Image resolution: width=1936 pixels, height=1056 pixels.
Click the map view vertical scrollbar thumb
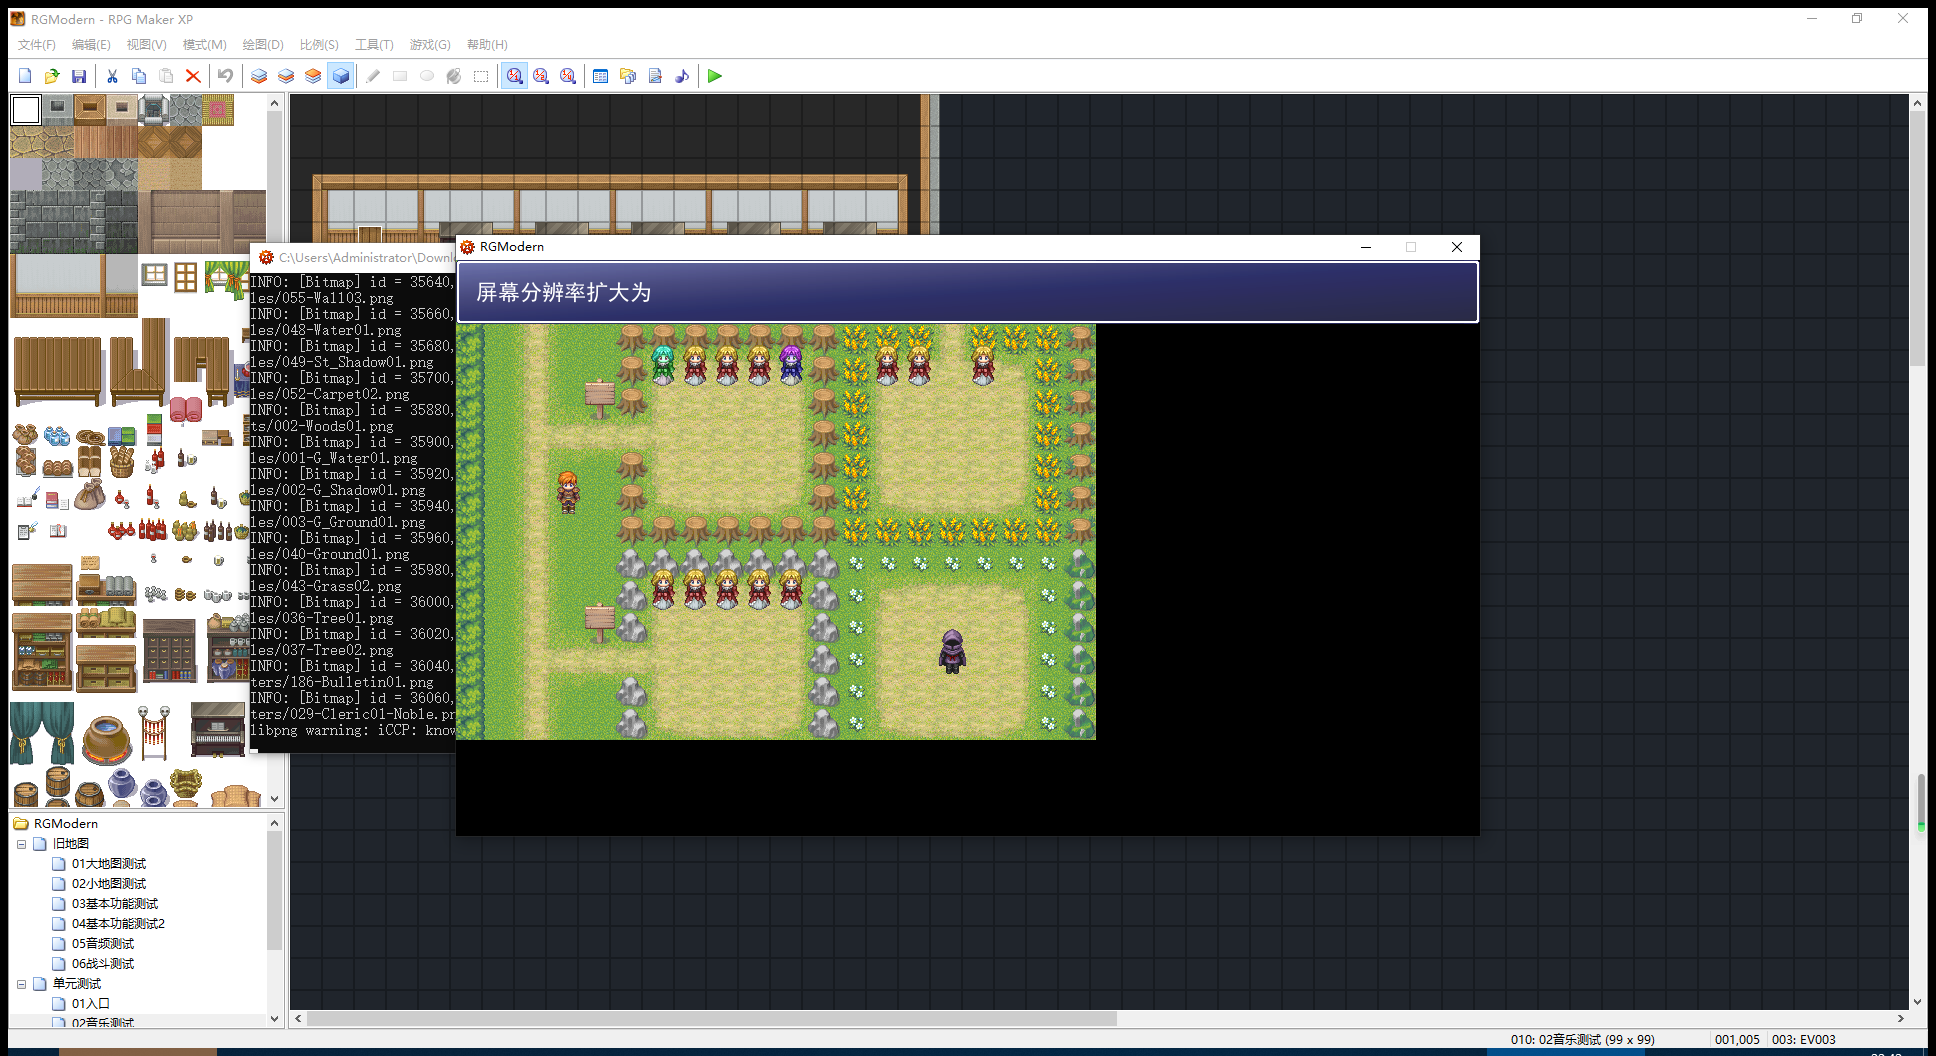(x=1917, y=238)
